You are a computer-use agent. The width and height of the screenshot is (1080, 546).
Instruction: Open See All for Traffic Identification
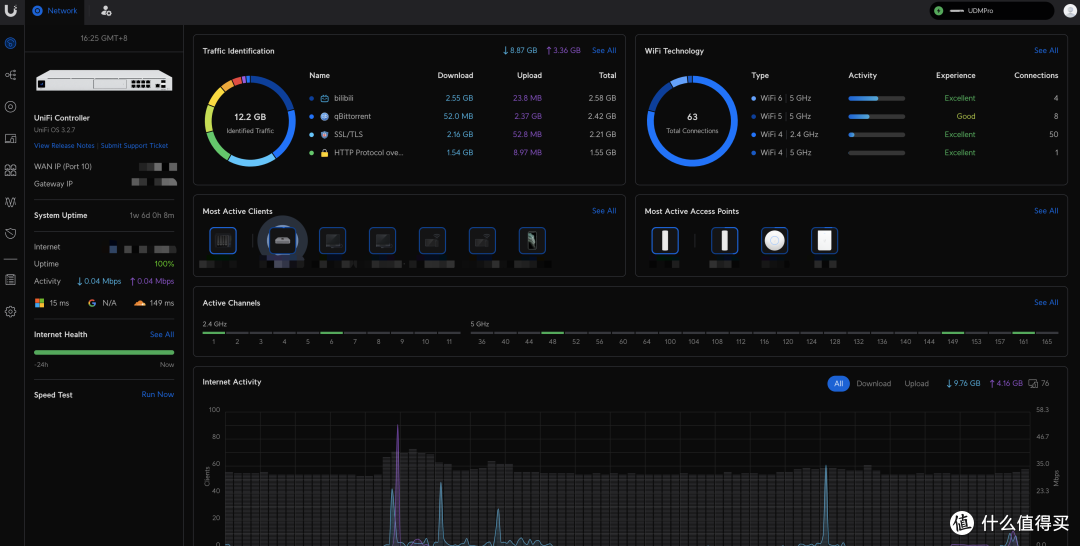coord(604,51)
